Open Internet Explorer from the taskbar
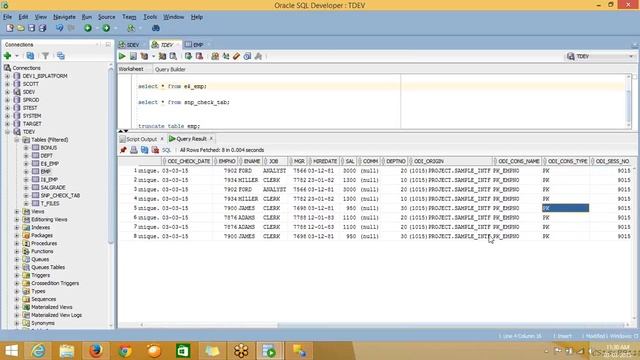Screen dimensions: 640x360 (38, 351)
